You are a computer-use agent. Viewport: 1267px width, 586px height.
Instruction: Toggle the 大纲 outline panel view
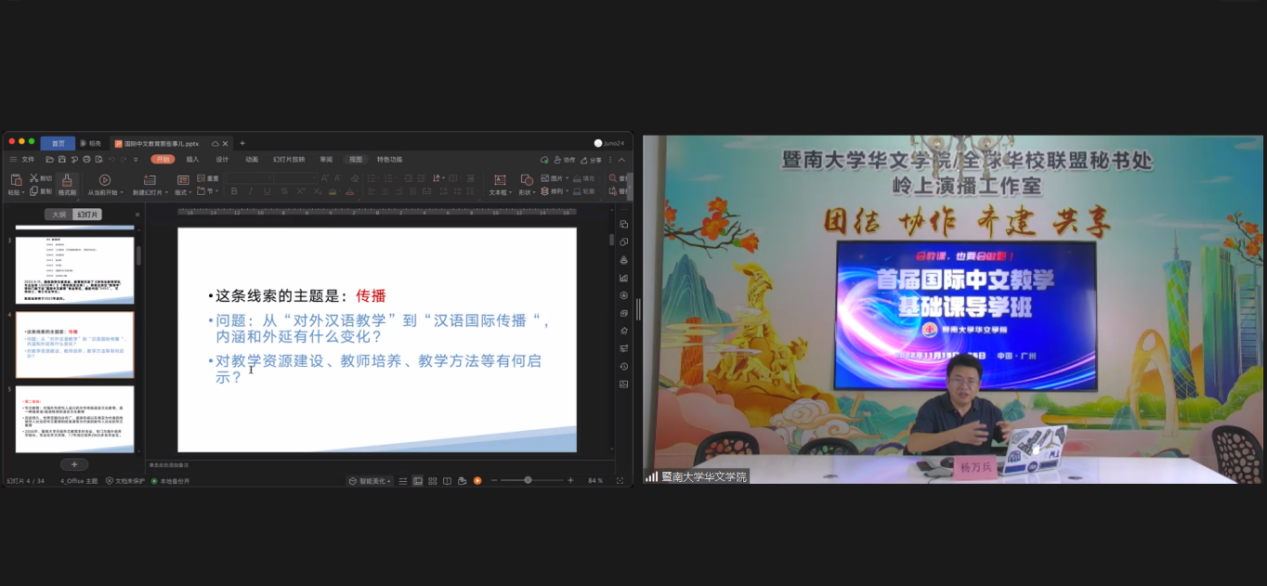tap(59, 214)
